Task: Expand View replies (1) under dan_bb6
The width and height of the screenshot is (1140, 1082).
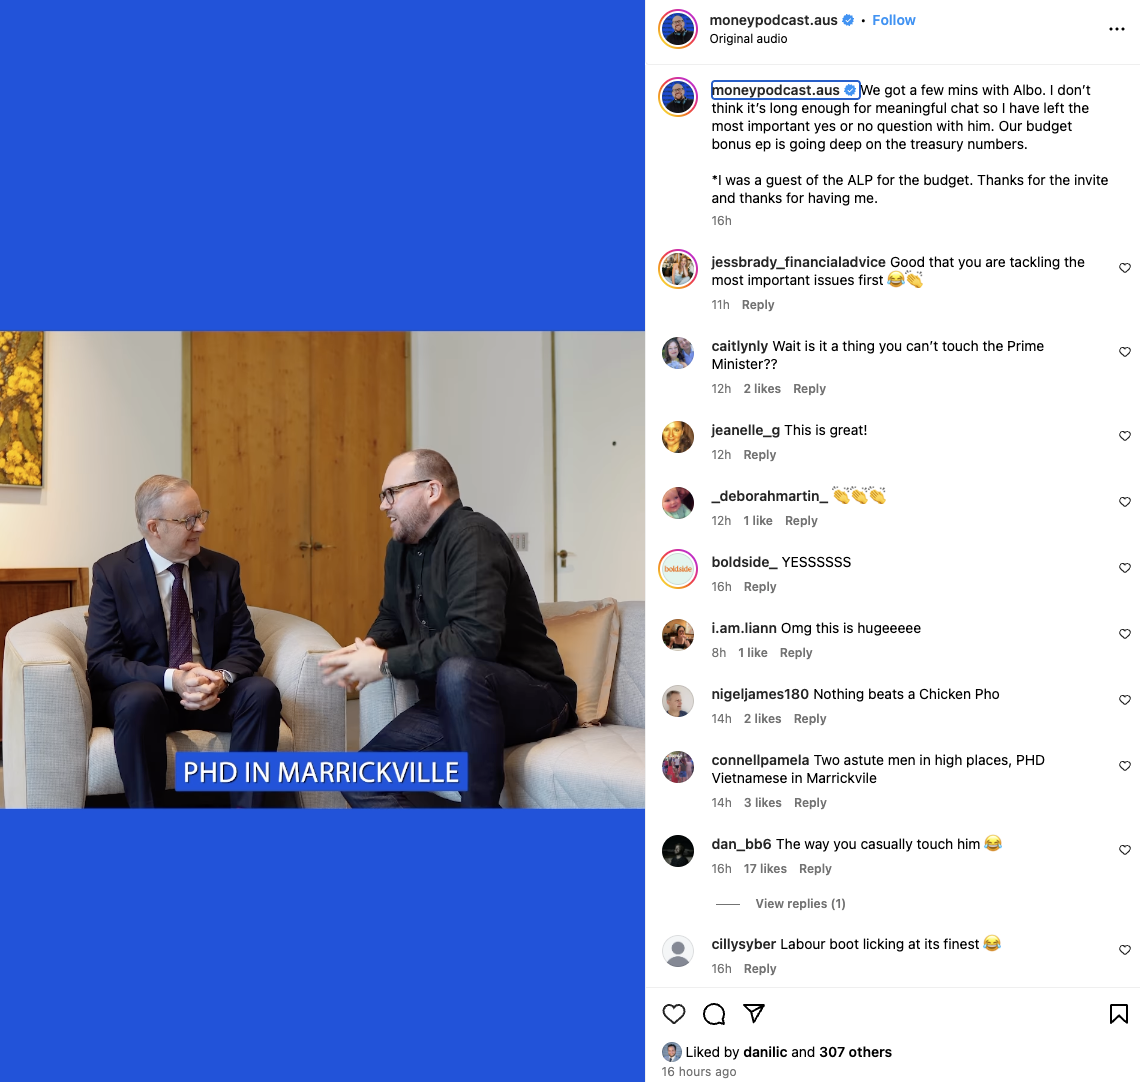Action: (x=800, y=903)
